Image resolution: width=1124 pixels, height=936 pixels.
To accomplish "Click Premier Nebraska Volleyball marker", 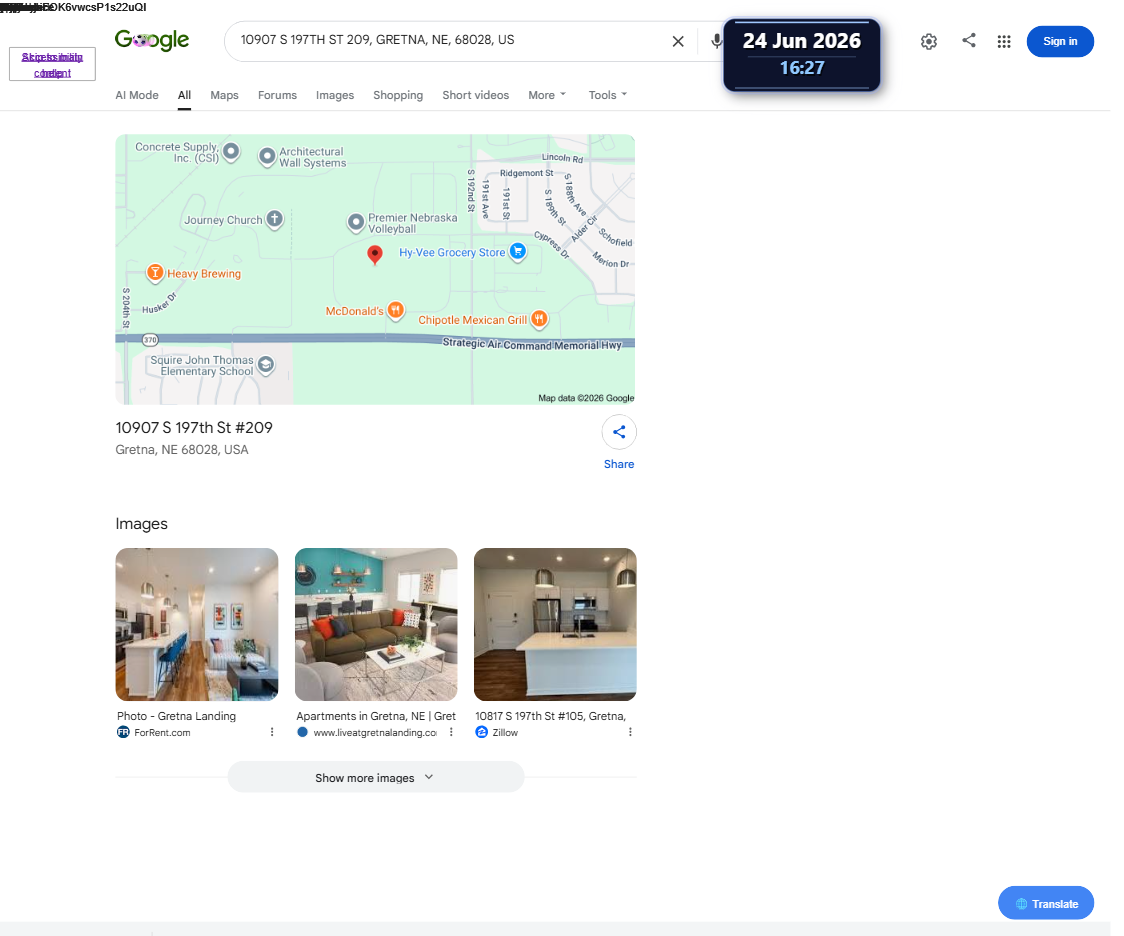I will click(x=356, y=222).
